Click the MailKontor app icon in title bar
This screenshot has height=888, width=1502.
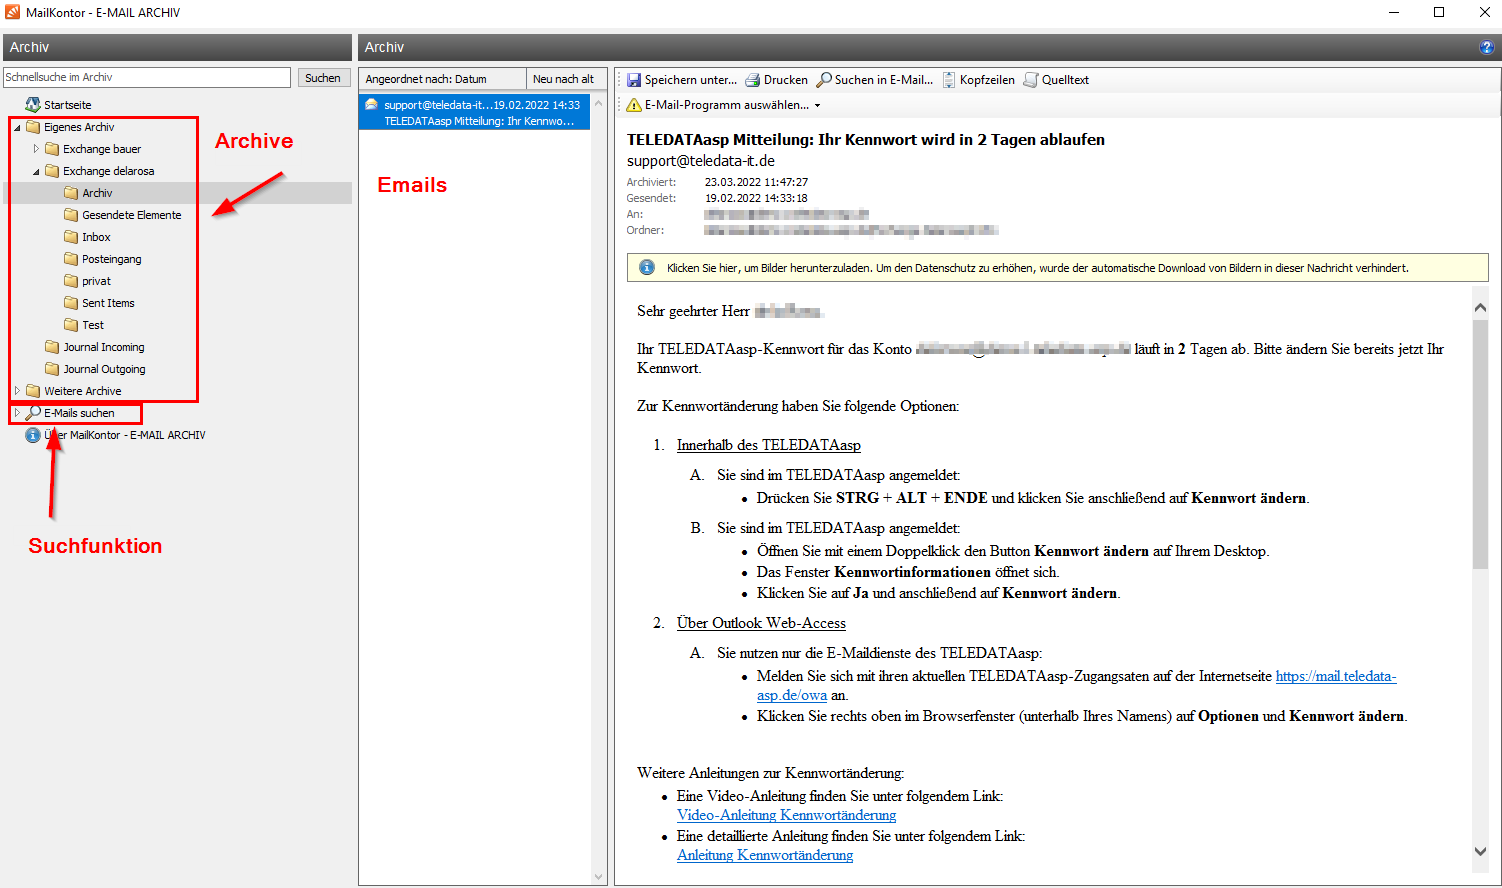[x=12, y=12]
